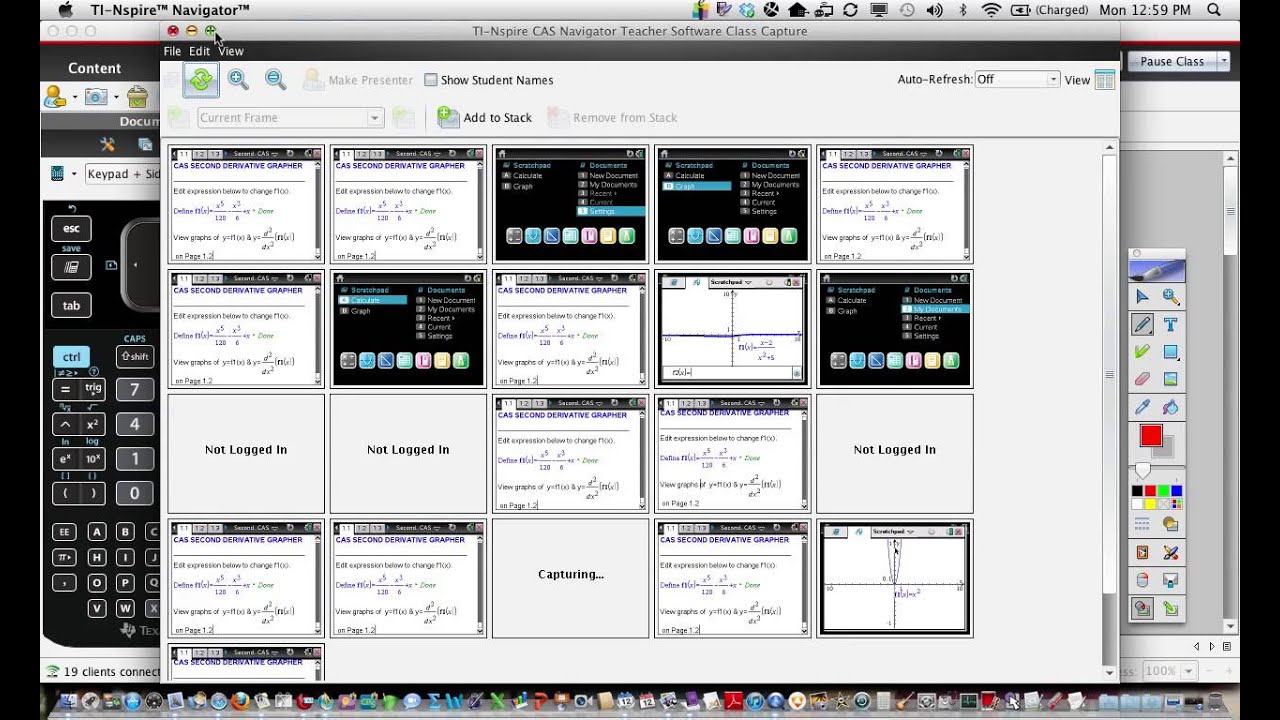Click the camera screen capture icon
The width and height of the screenshot is (1280, 720).
(96, 96)
